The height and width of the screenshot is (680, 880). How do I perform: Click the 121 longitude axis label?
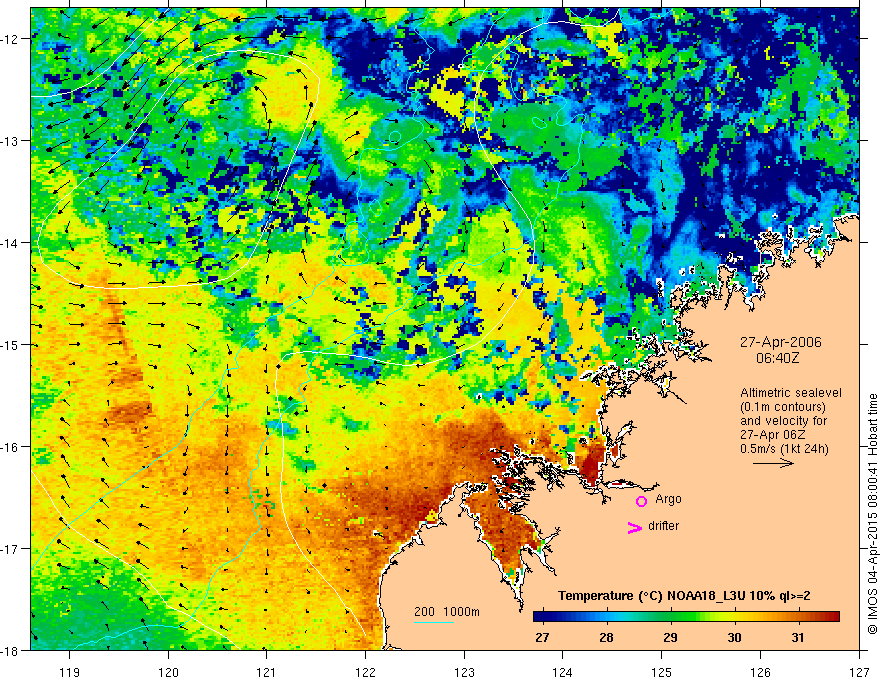(x=267, y=672)
